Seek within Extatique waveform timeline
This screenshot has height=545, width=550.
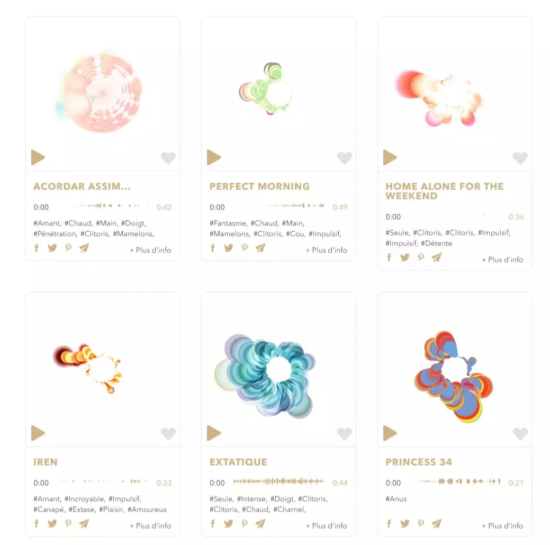coord(278,481)
